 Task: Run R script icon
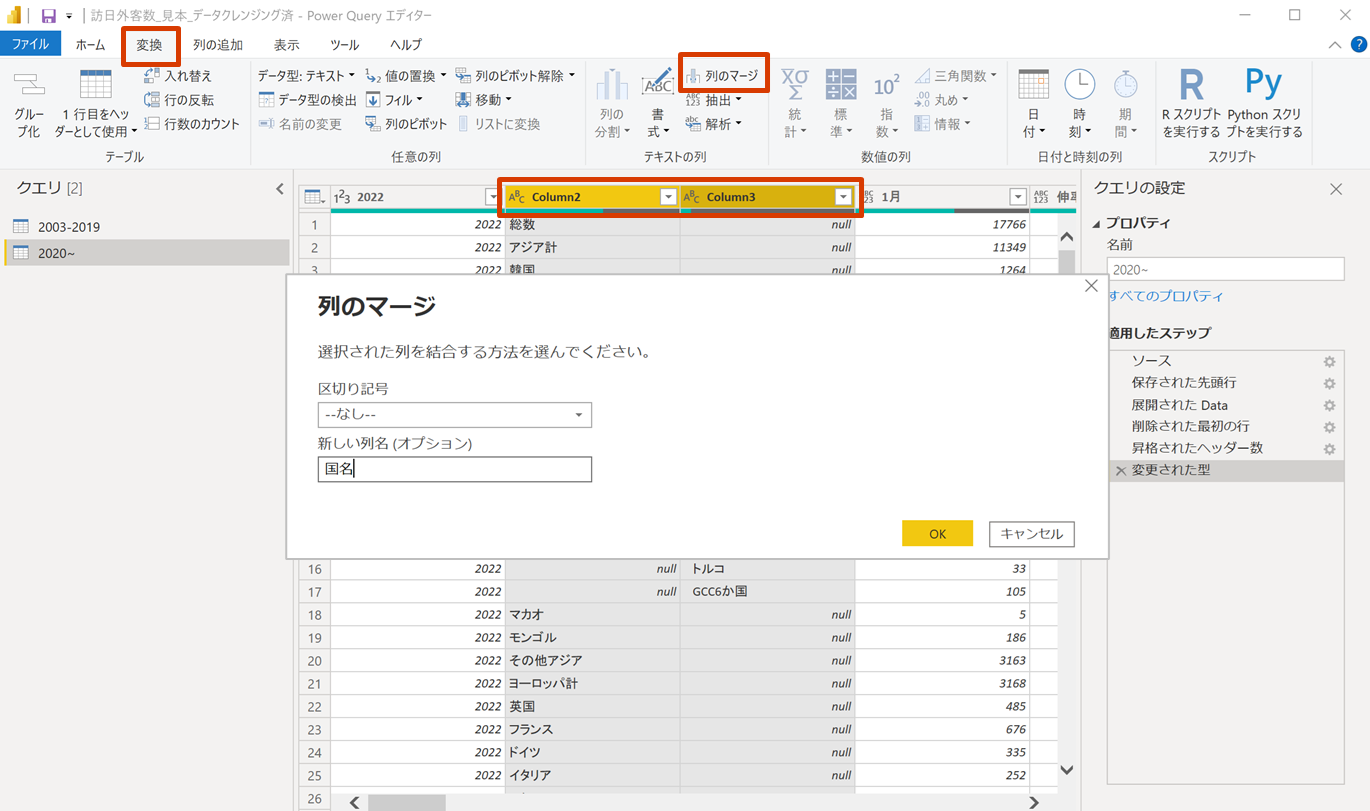coord(1191,84)
